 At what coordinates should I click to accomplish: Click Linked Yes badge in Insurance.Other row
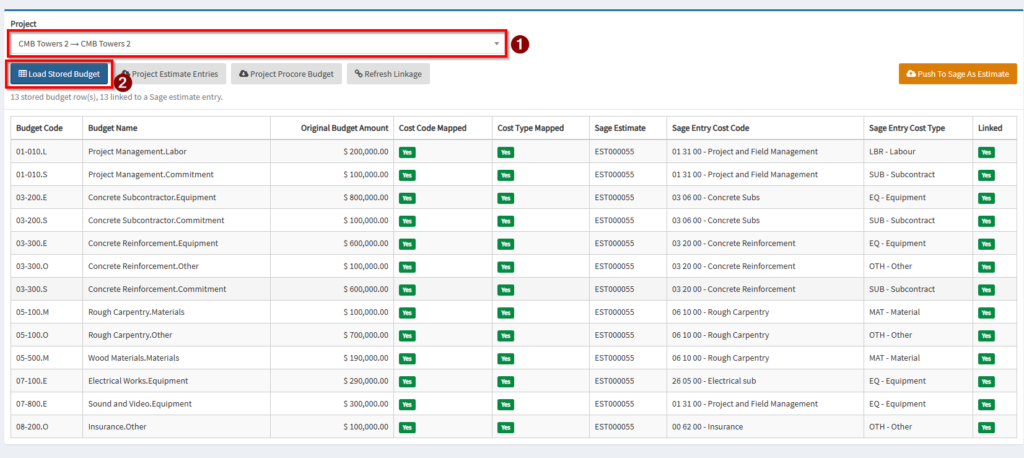coord(986,427)
